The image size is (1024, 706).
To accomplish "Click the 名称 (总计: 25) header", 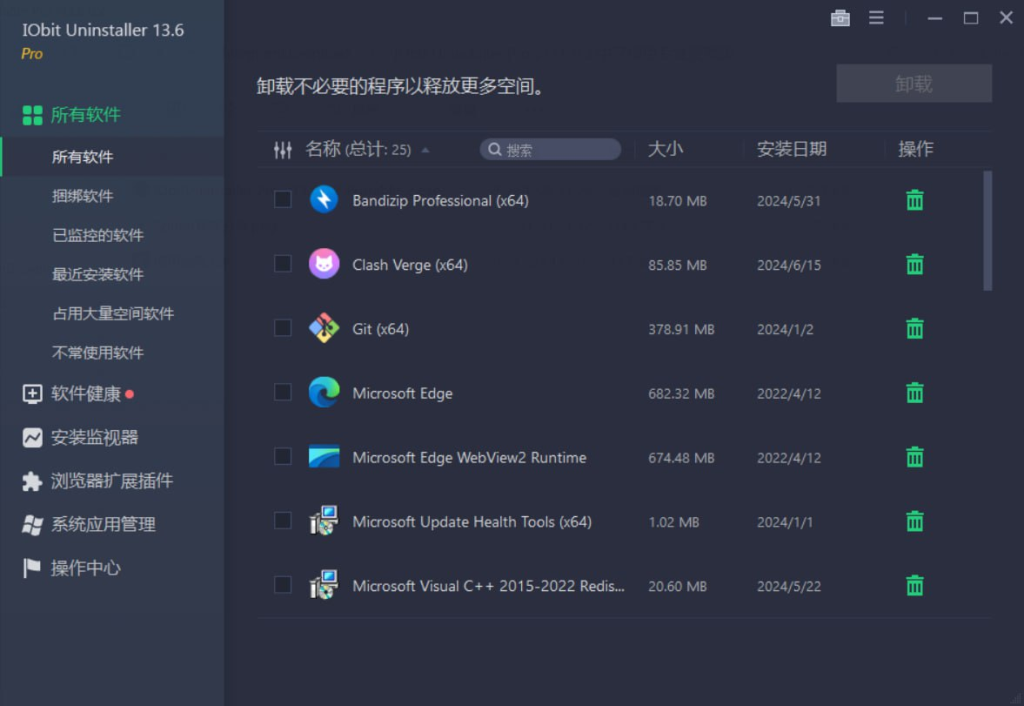I will (358, 150).
